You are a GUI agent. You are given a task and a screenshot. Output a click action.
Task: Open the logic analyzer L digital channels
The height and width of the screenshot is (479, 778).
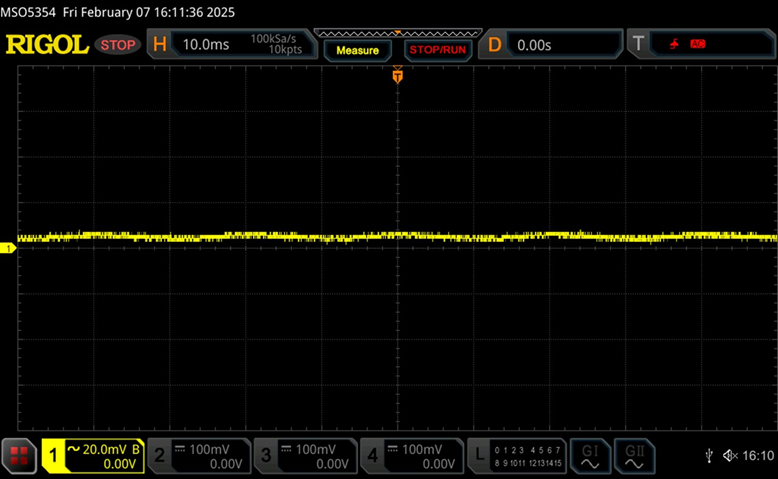[x=519, y=456]
